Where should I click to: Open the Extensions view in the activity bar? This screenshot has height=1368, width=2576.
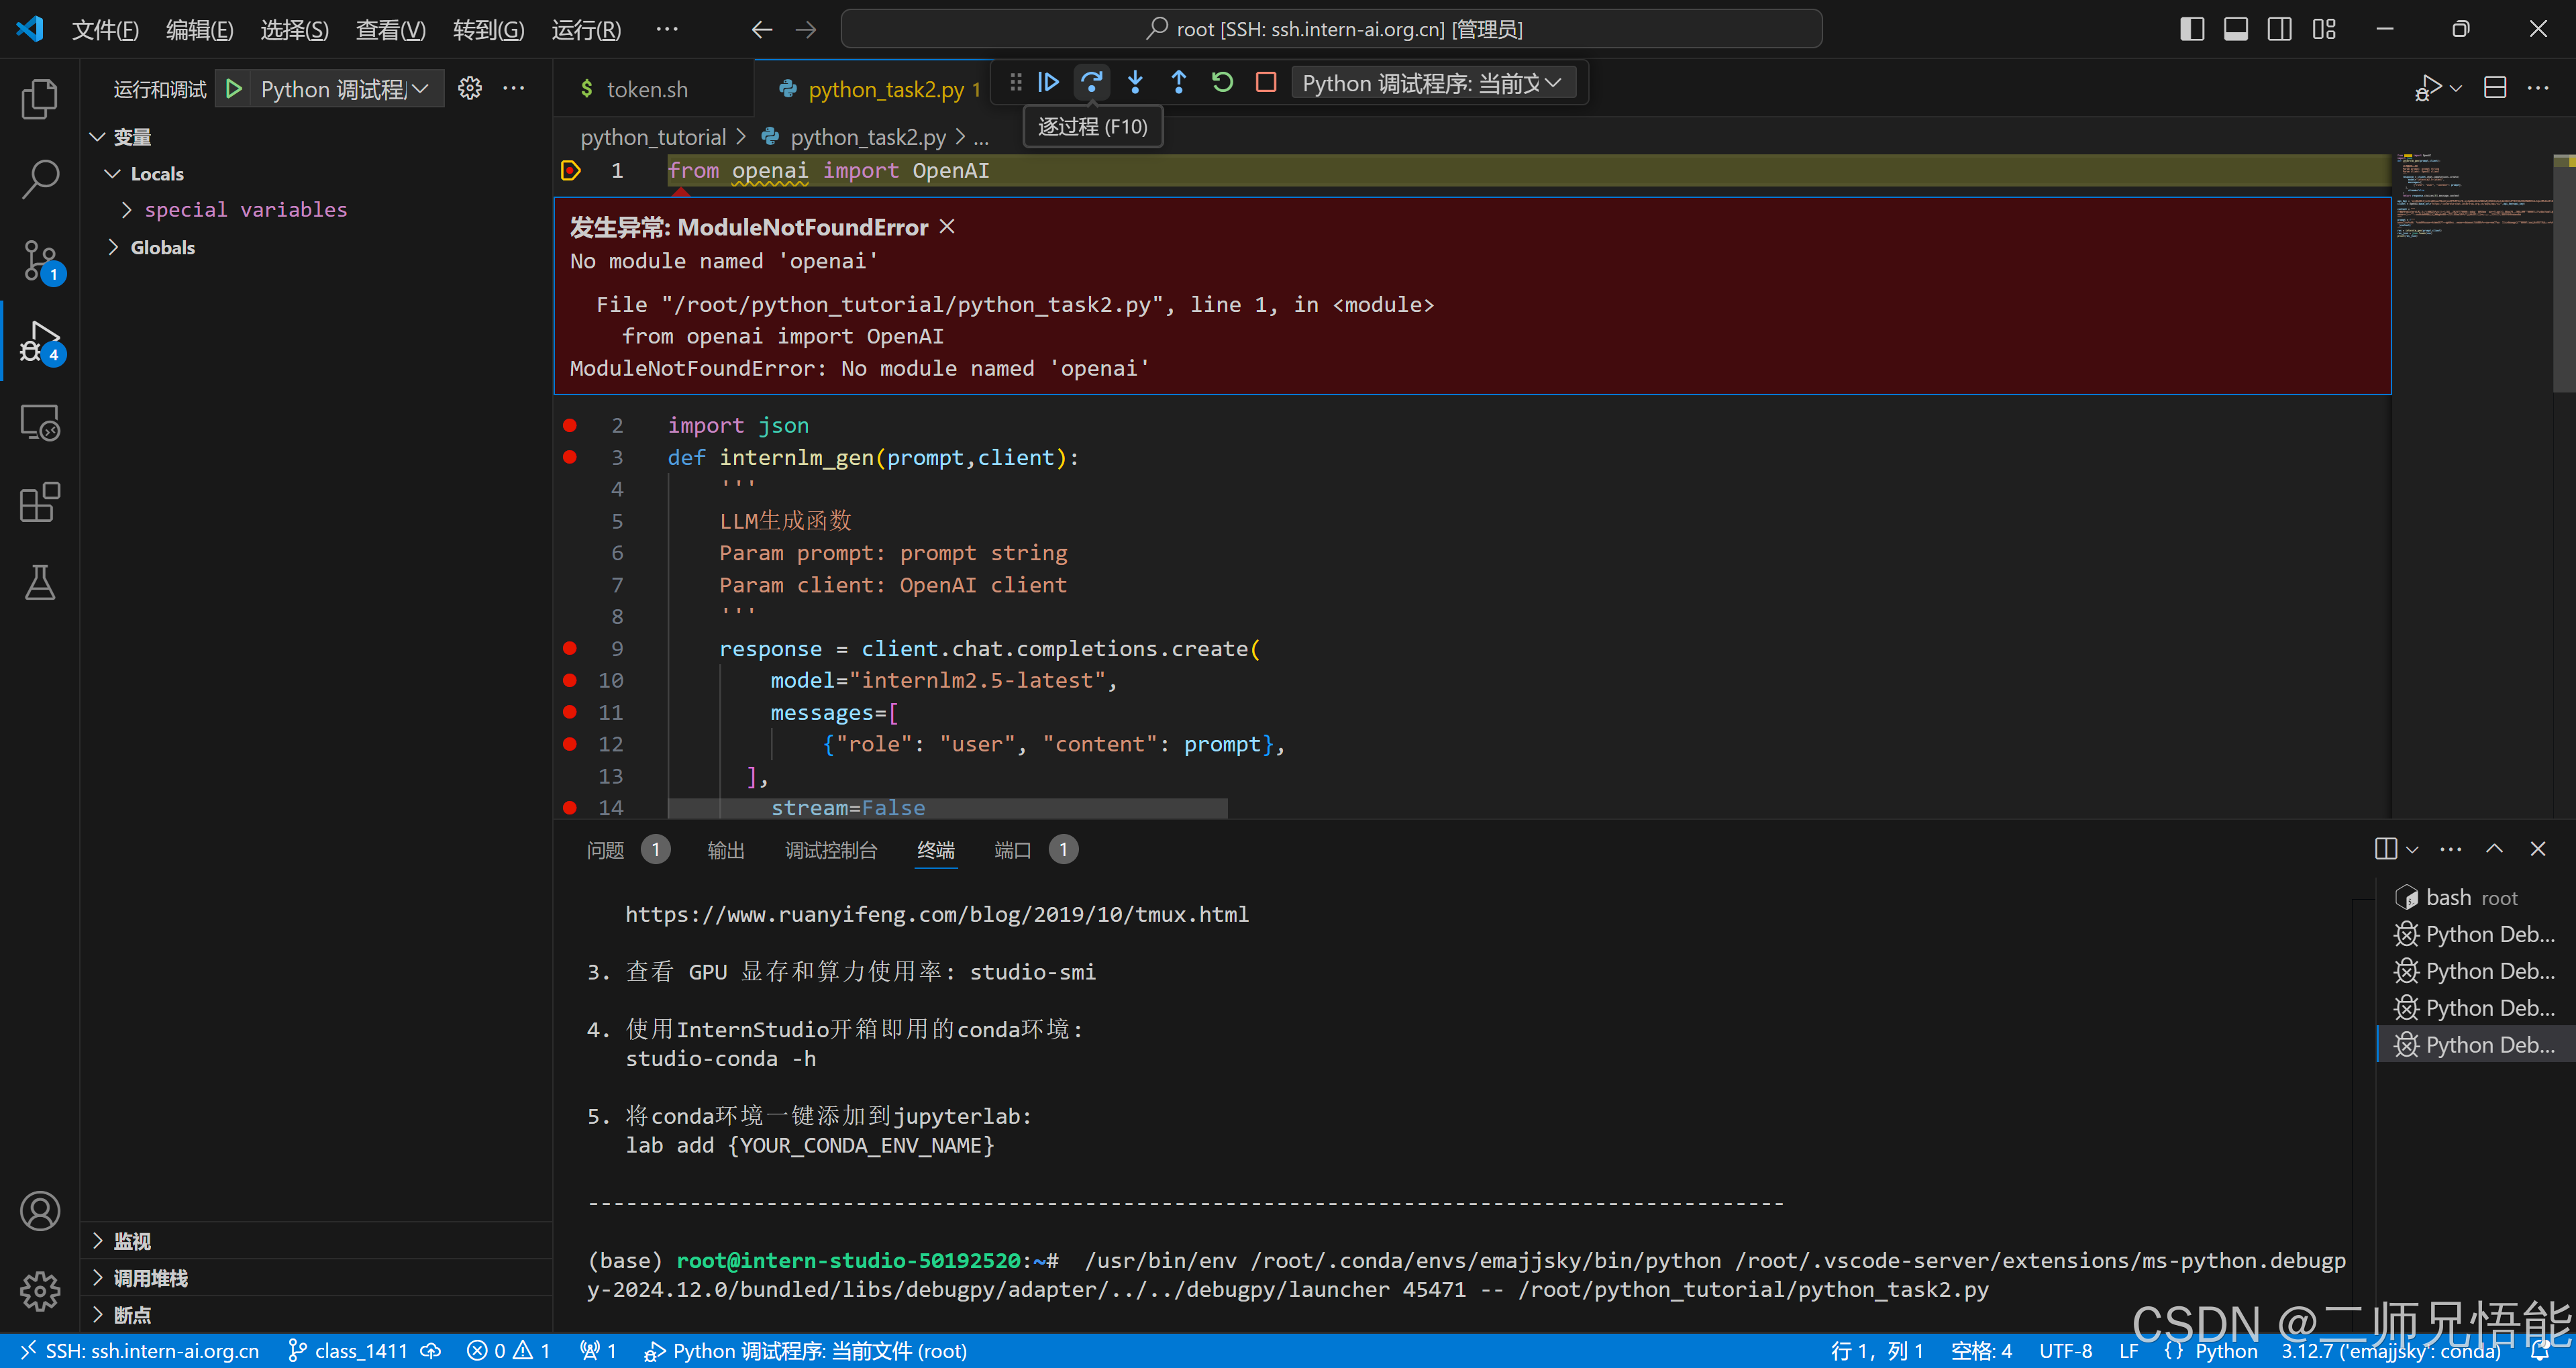click(x=40, y=503)
